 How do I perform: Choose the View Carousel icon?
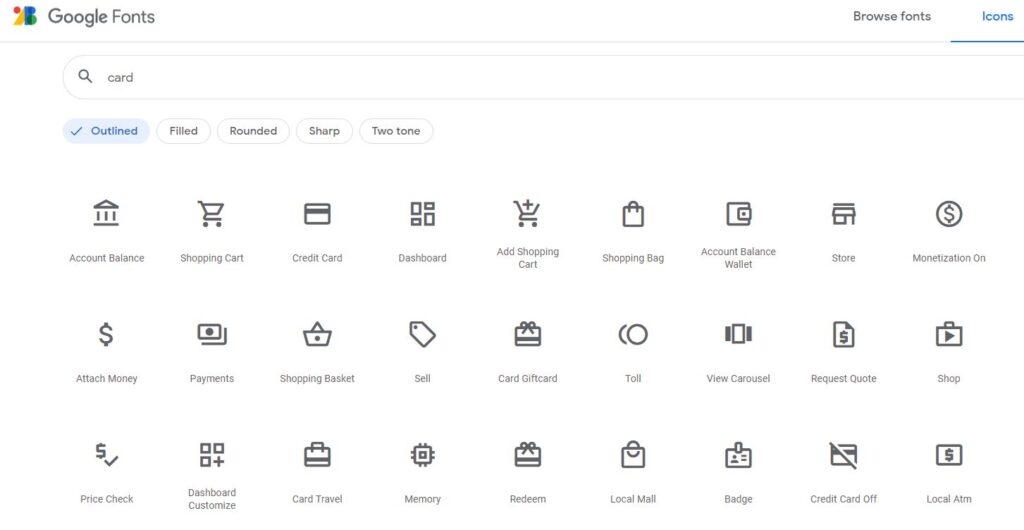tap(739, 334)
